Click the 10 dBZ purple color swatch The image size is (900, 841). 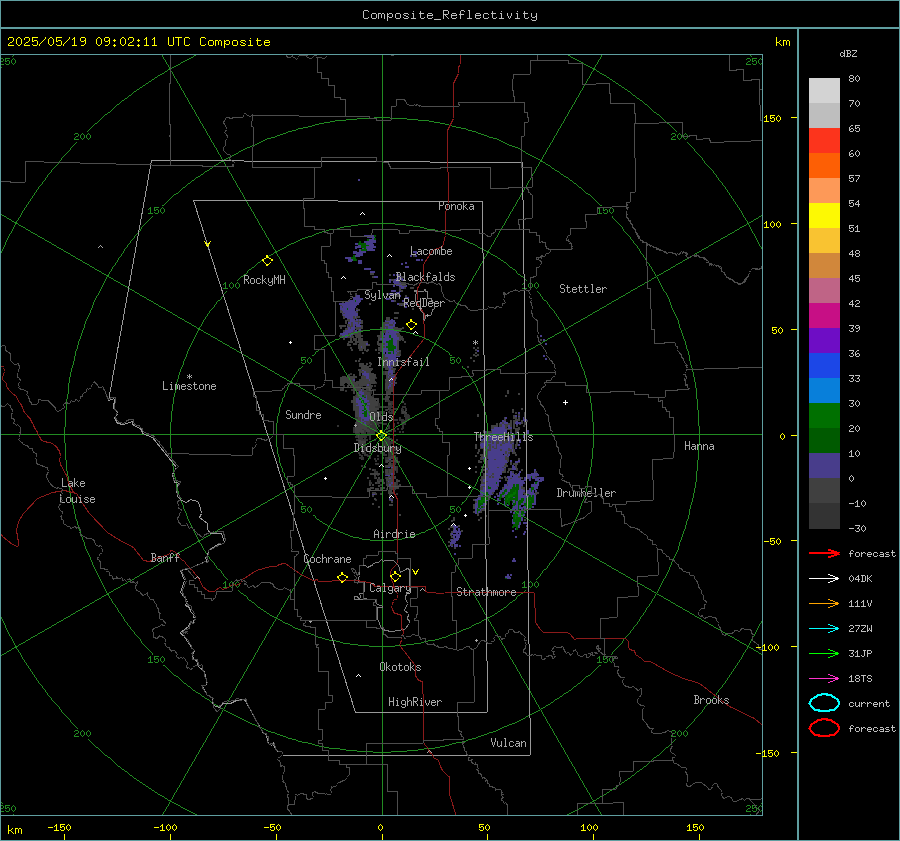[824, 466]
